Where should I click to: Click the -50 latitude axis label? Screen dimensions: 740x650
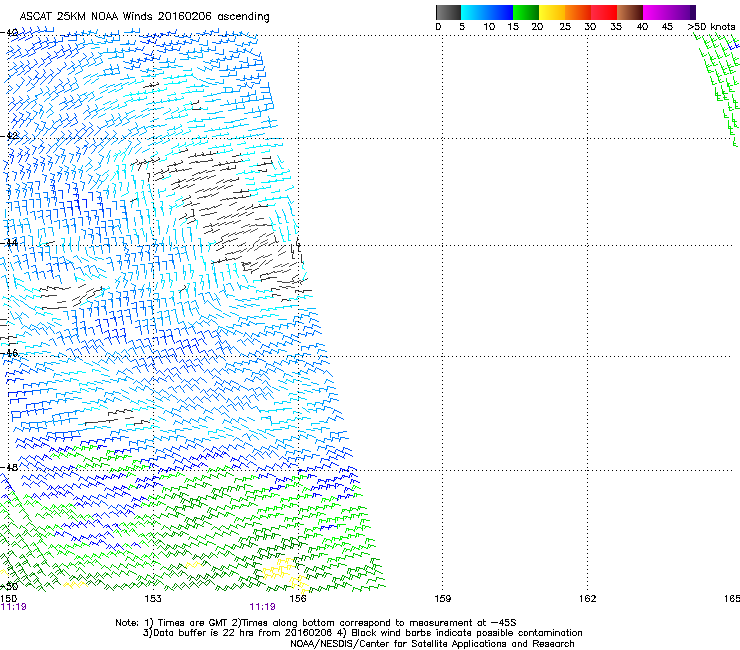pyautogui.click(x=9, y=587)
